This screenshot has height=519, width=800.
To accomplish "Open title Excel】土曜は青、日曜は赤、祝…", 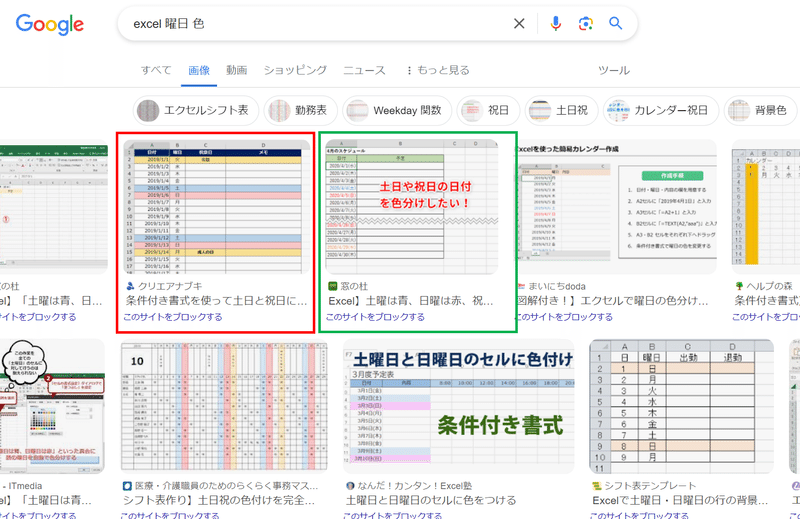I will click(x=411, y=301).
